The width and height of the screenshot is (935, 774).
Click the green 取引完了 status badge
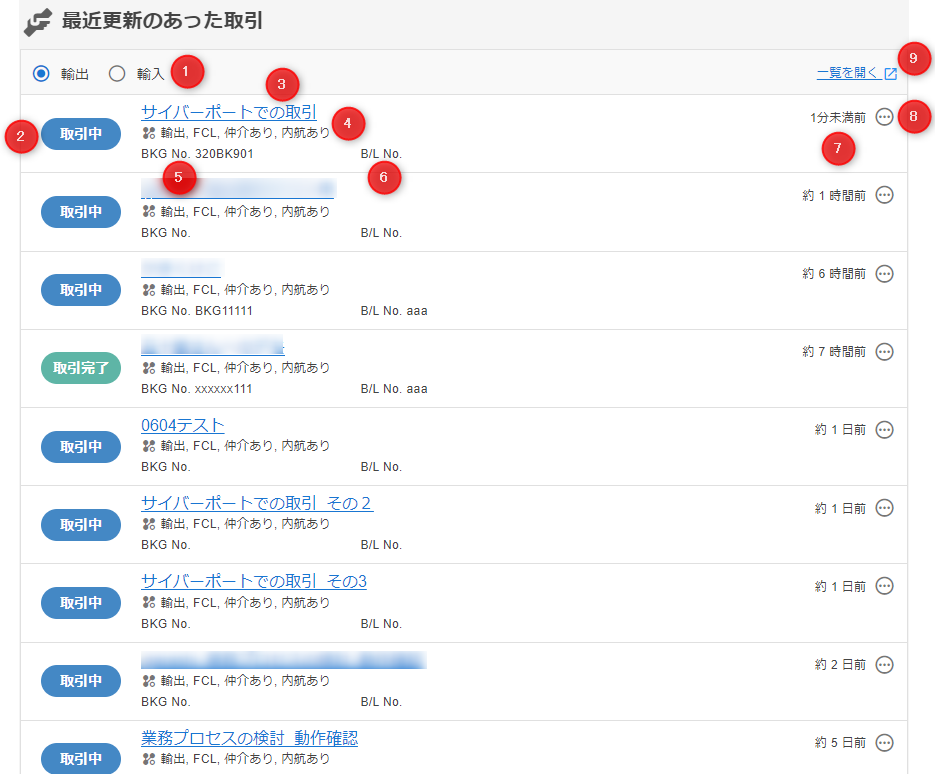80,368
